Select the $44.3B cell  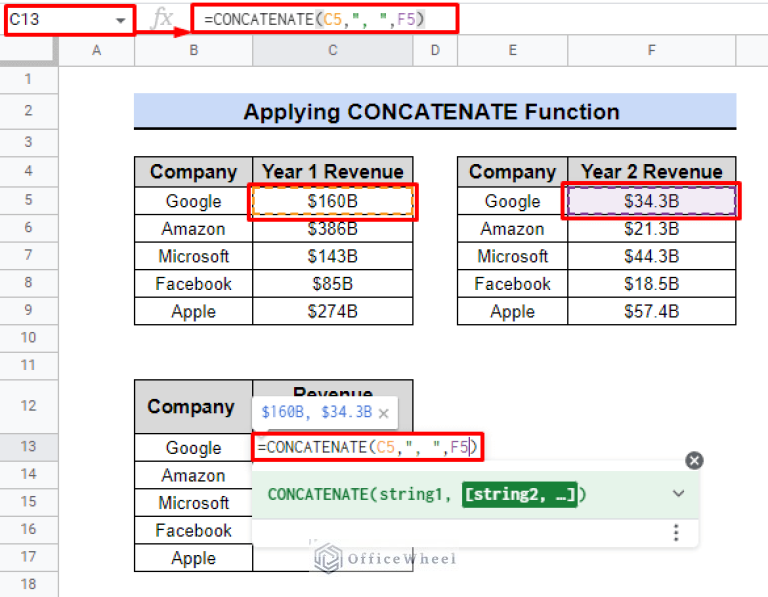pyautogui.click(x=651, y=256)
